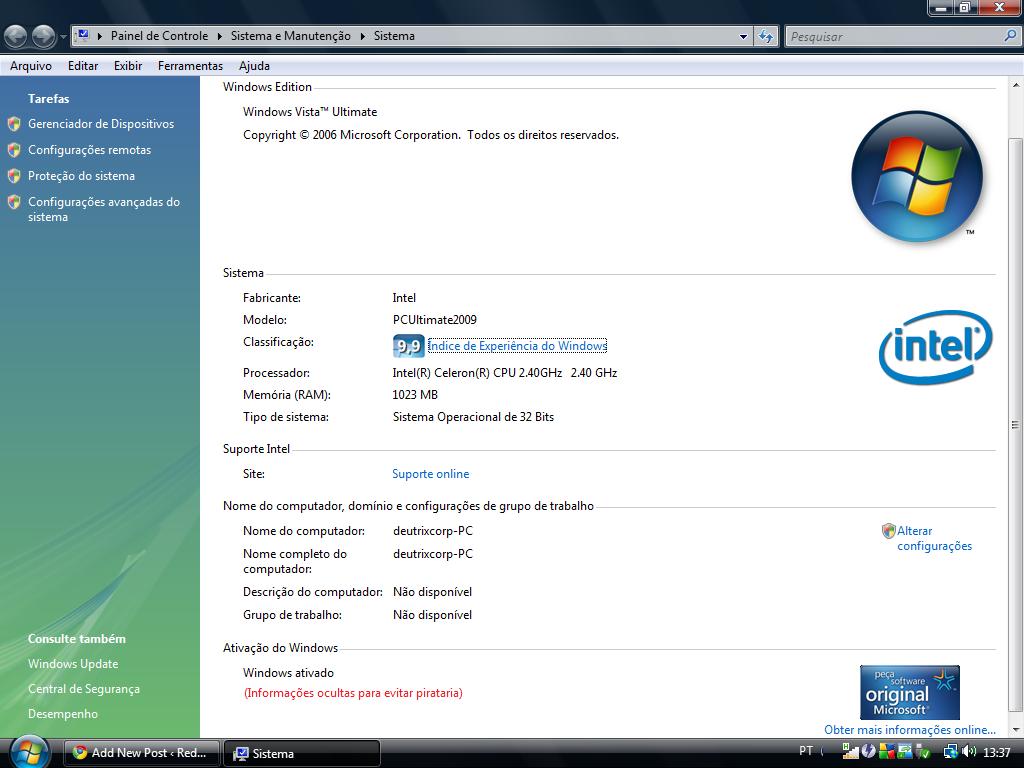Click the Alterar configurações link
1024x768 pixels.
point(935,539)
